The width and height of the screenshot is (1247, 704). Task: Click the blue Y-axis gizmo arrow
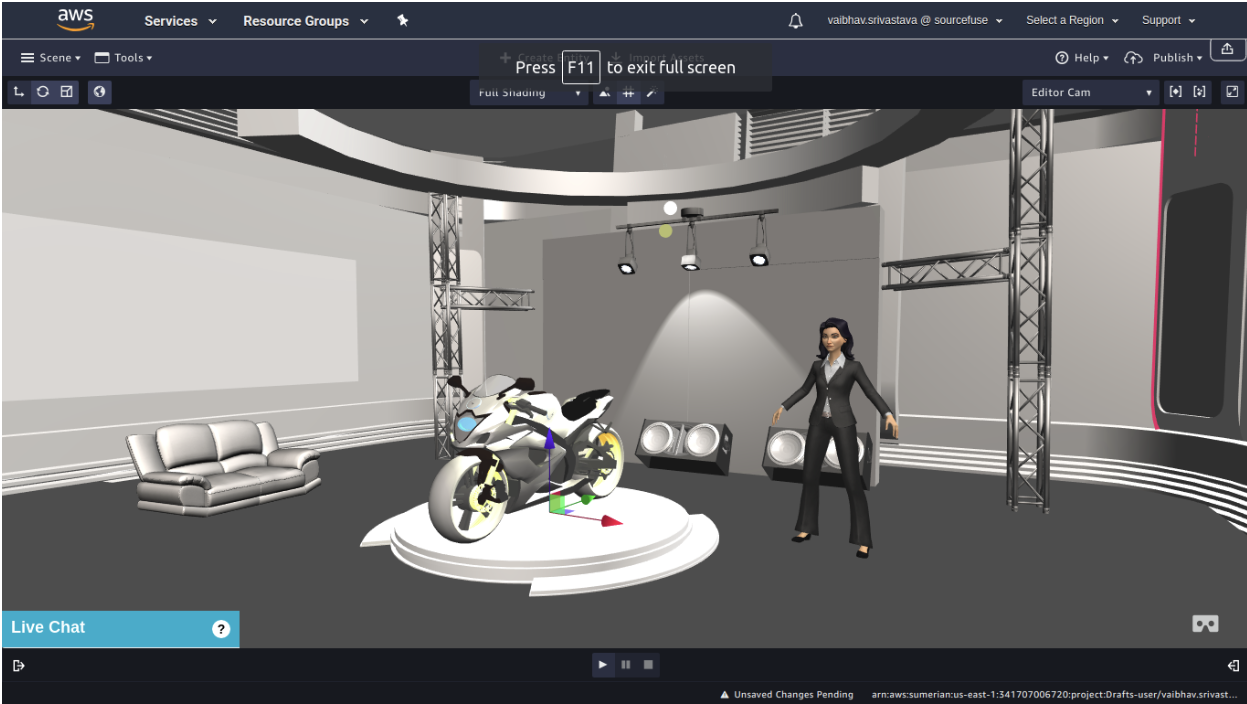tap(548, 439)
